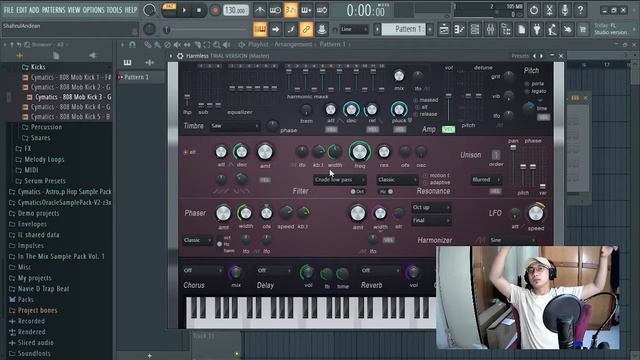Open the ADD menu
The image size is (640, 360).
tap(34, 10)
